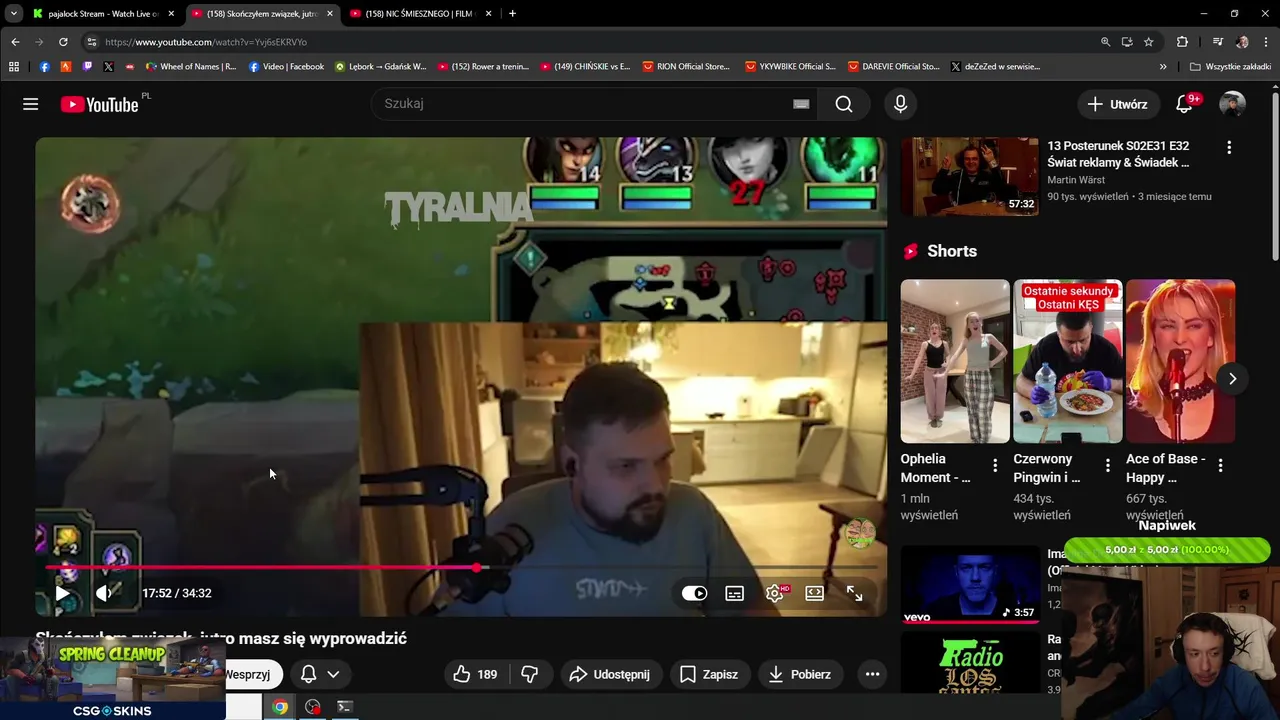Open menu for Ophelia Moment short
Screen dimensions: 1280x720
994,465
